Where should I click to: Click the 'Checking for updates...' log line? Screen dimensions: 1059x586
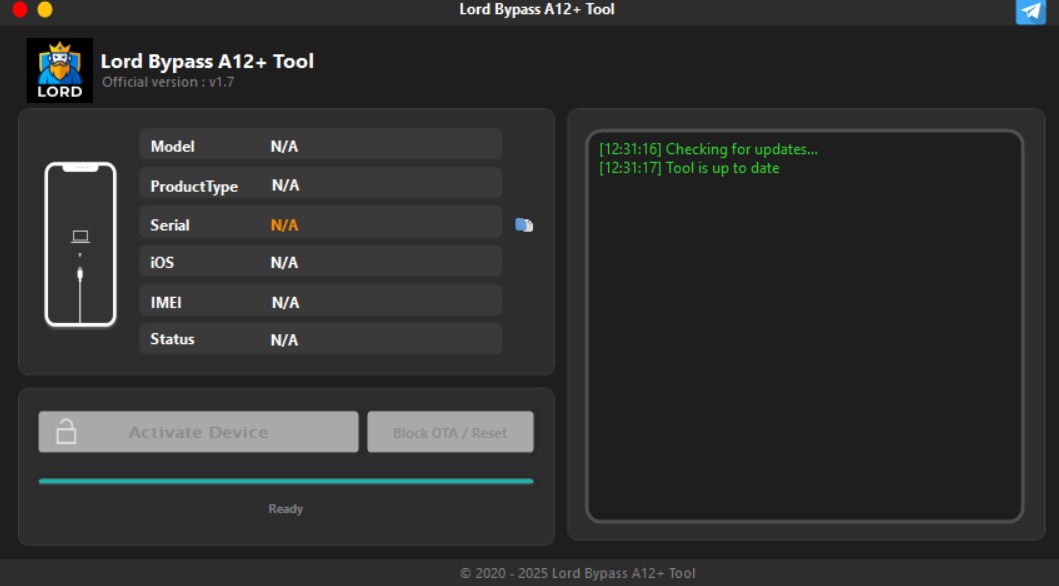tap(708, 149)
